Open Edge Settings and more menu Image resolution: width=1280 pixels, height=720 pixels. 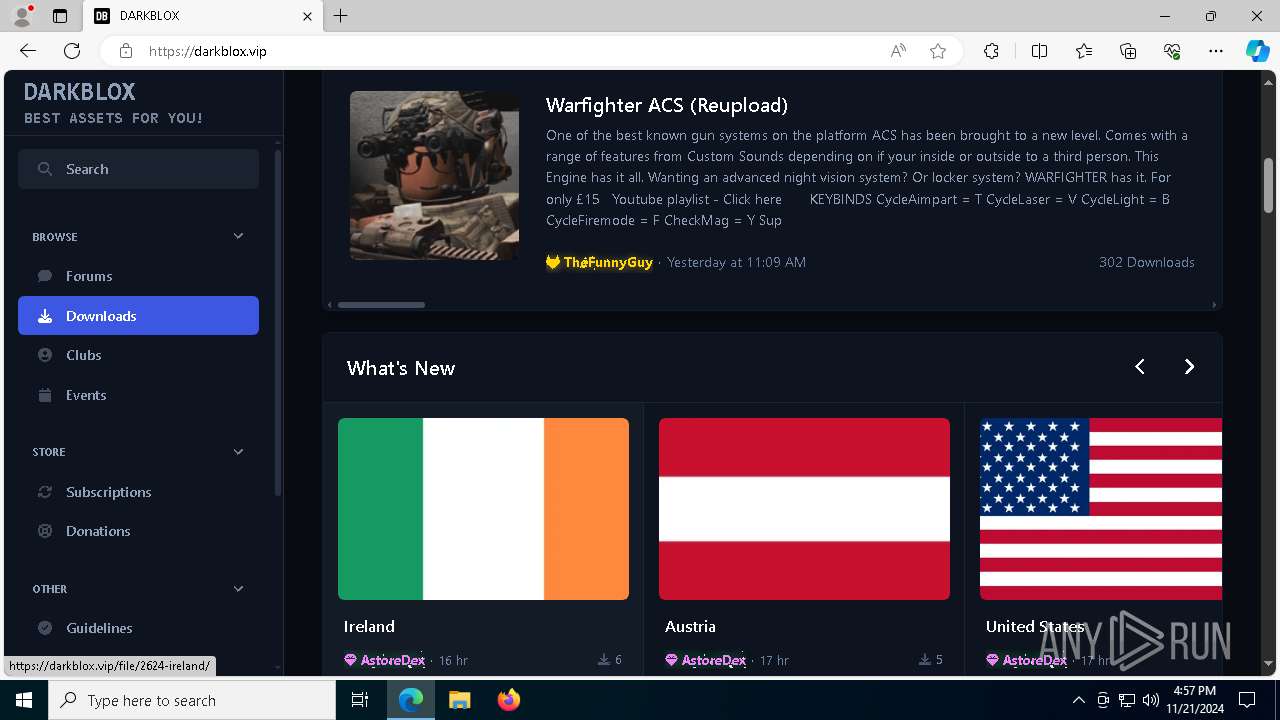pos(1216,51)
